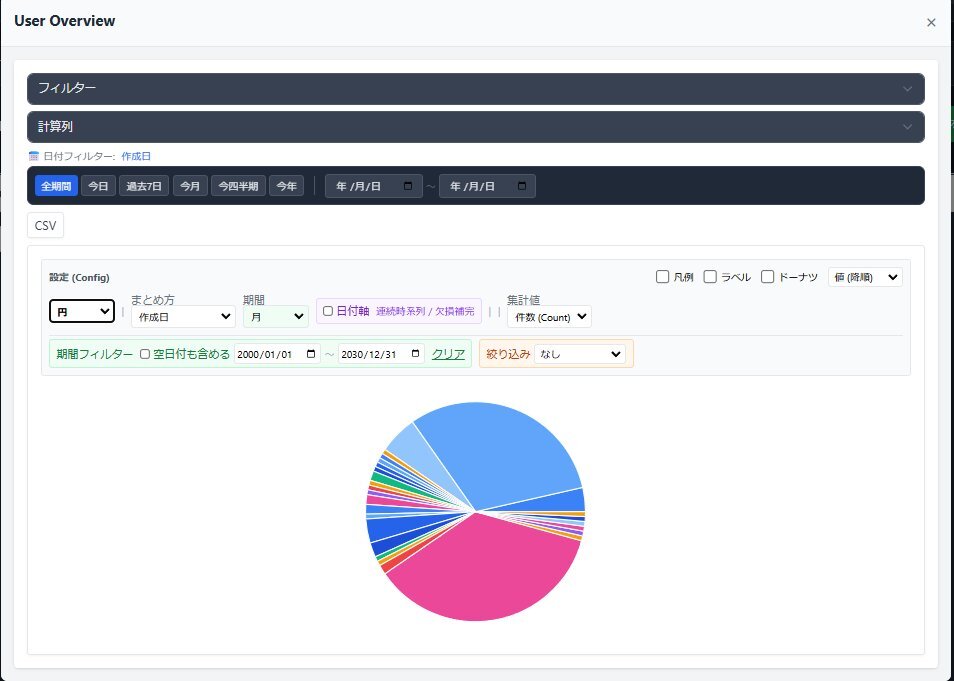Open calendar picker of start date filter
Screen dimensions: 954x681
tap(408, 186)
